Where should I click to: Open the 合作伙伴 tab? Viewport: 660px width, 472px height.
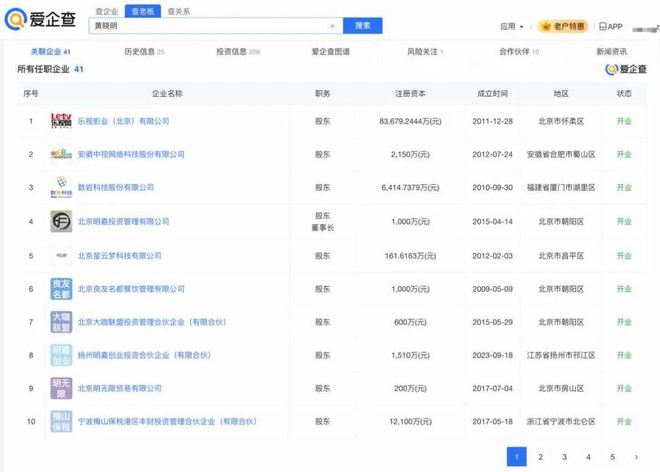click(x=519, y=51)
